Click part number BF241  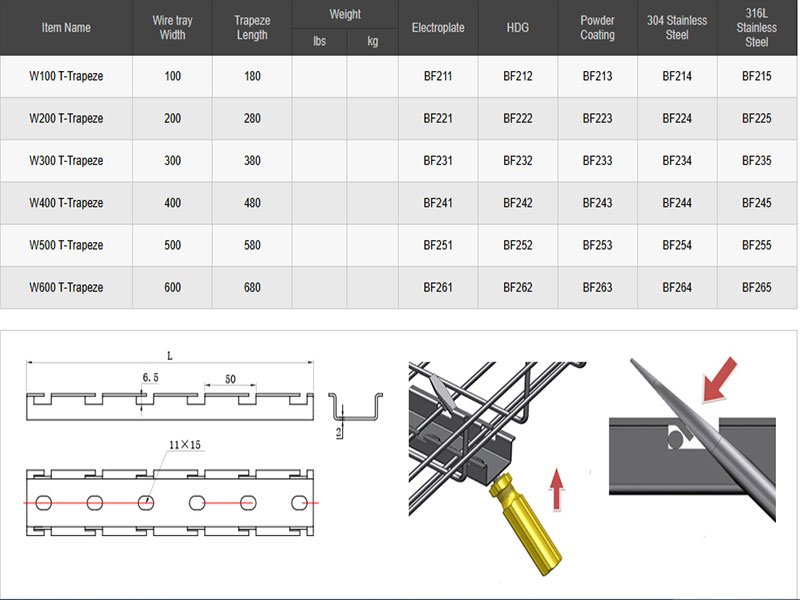tap(438, 203)
